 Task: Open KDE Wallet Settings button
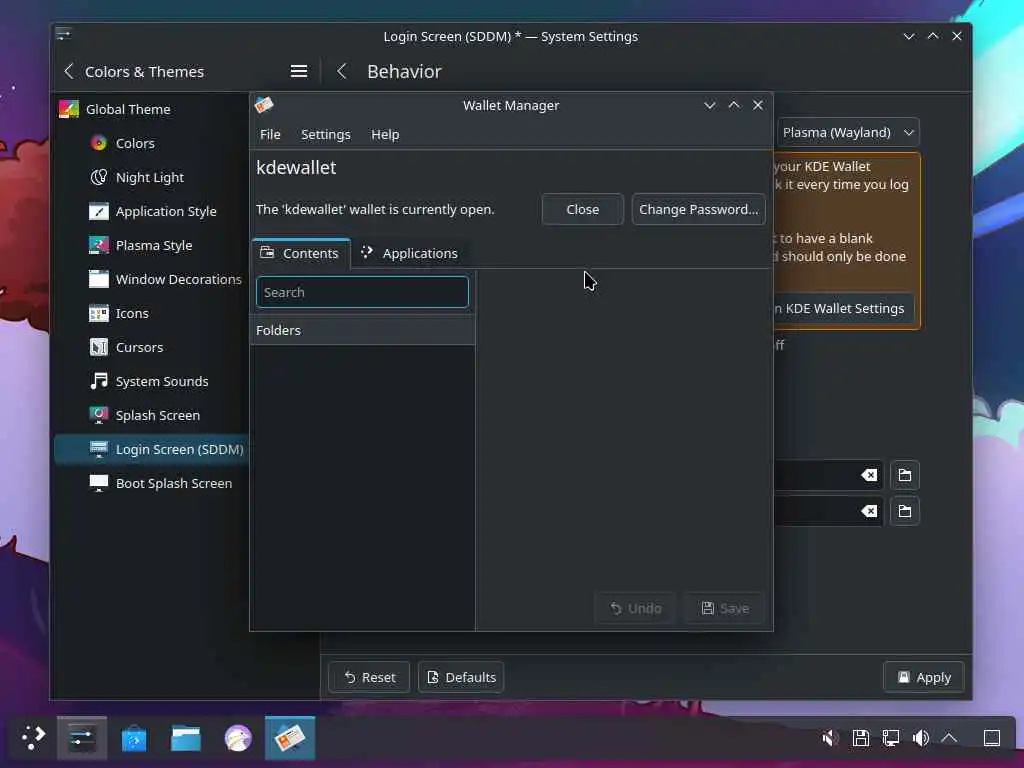tap(844, 309)
